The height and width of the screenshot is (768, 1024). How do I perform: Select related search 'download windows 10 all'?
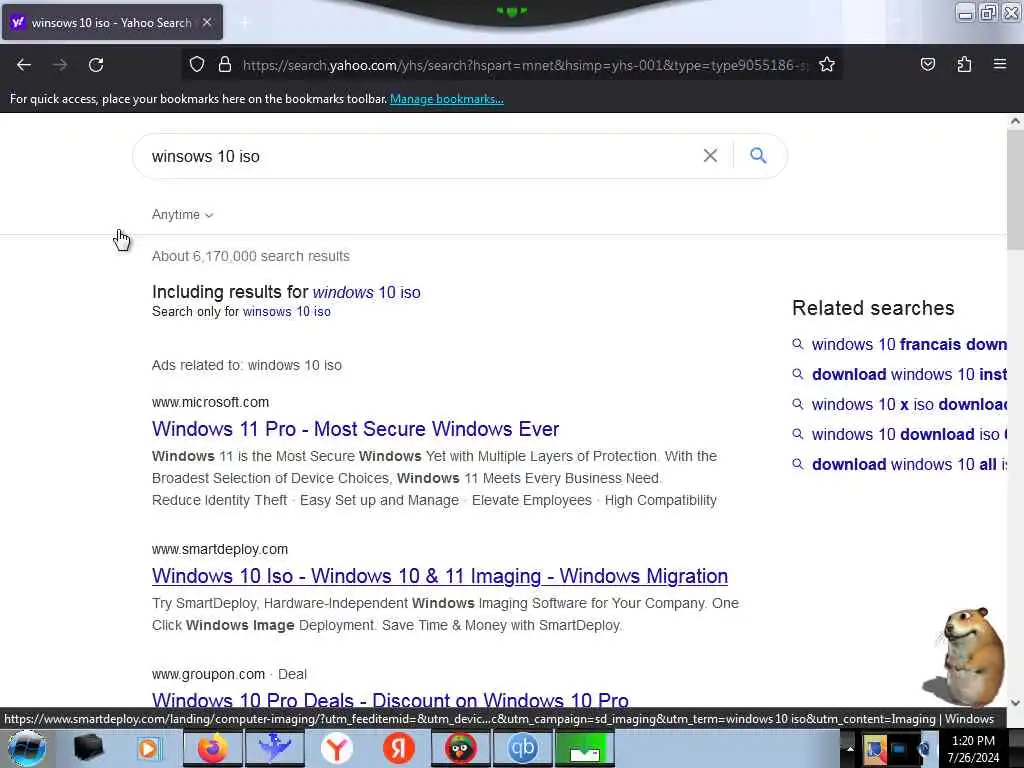point(908,464)
